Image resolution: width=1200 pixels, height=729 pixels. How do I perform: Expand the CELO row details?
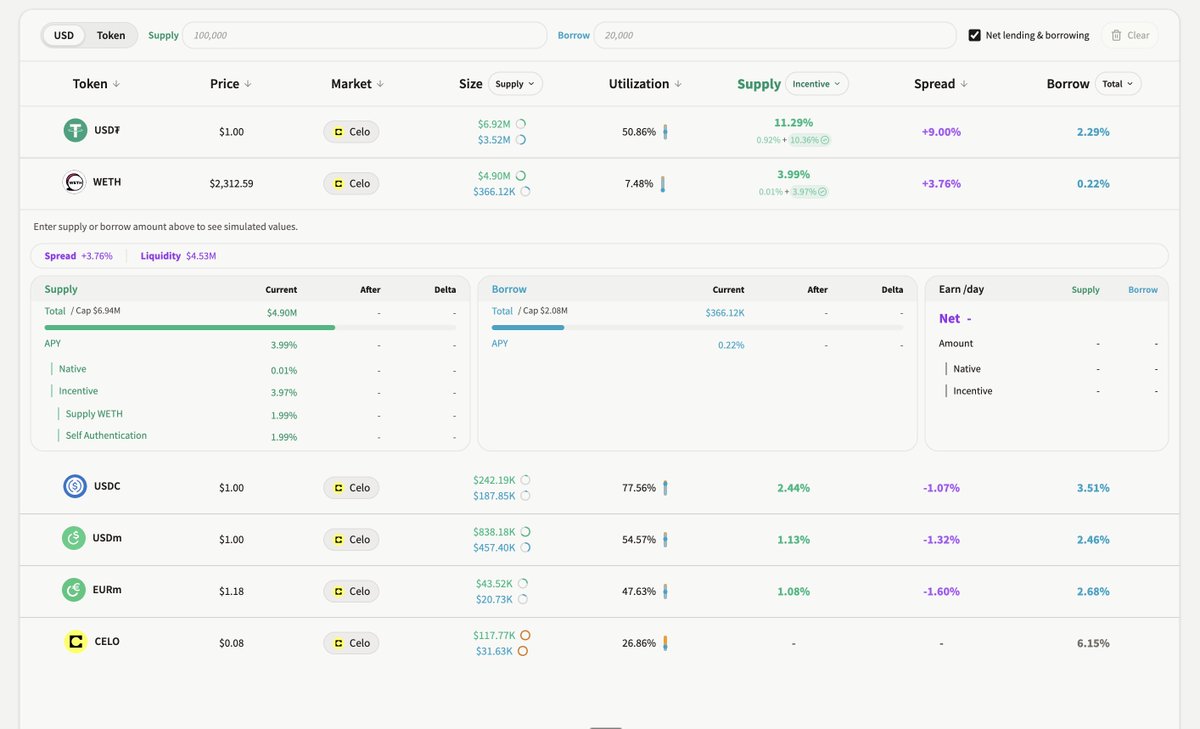coord(600,643)
